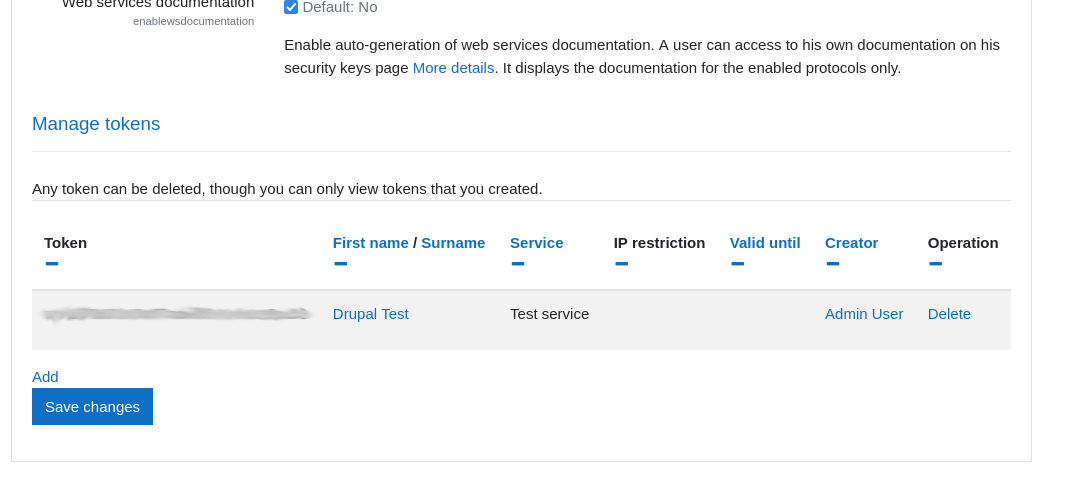Viewport: 1074px width, 482px height.
Task: Hide the Service column using its minus icon
Action: [518, 264]
